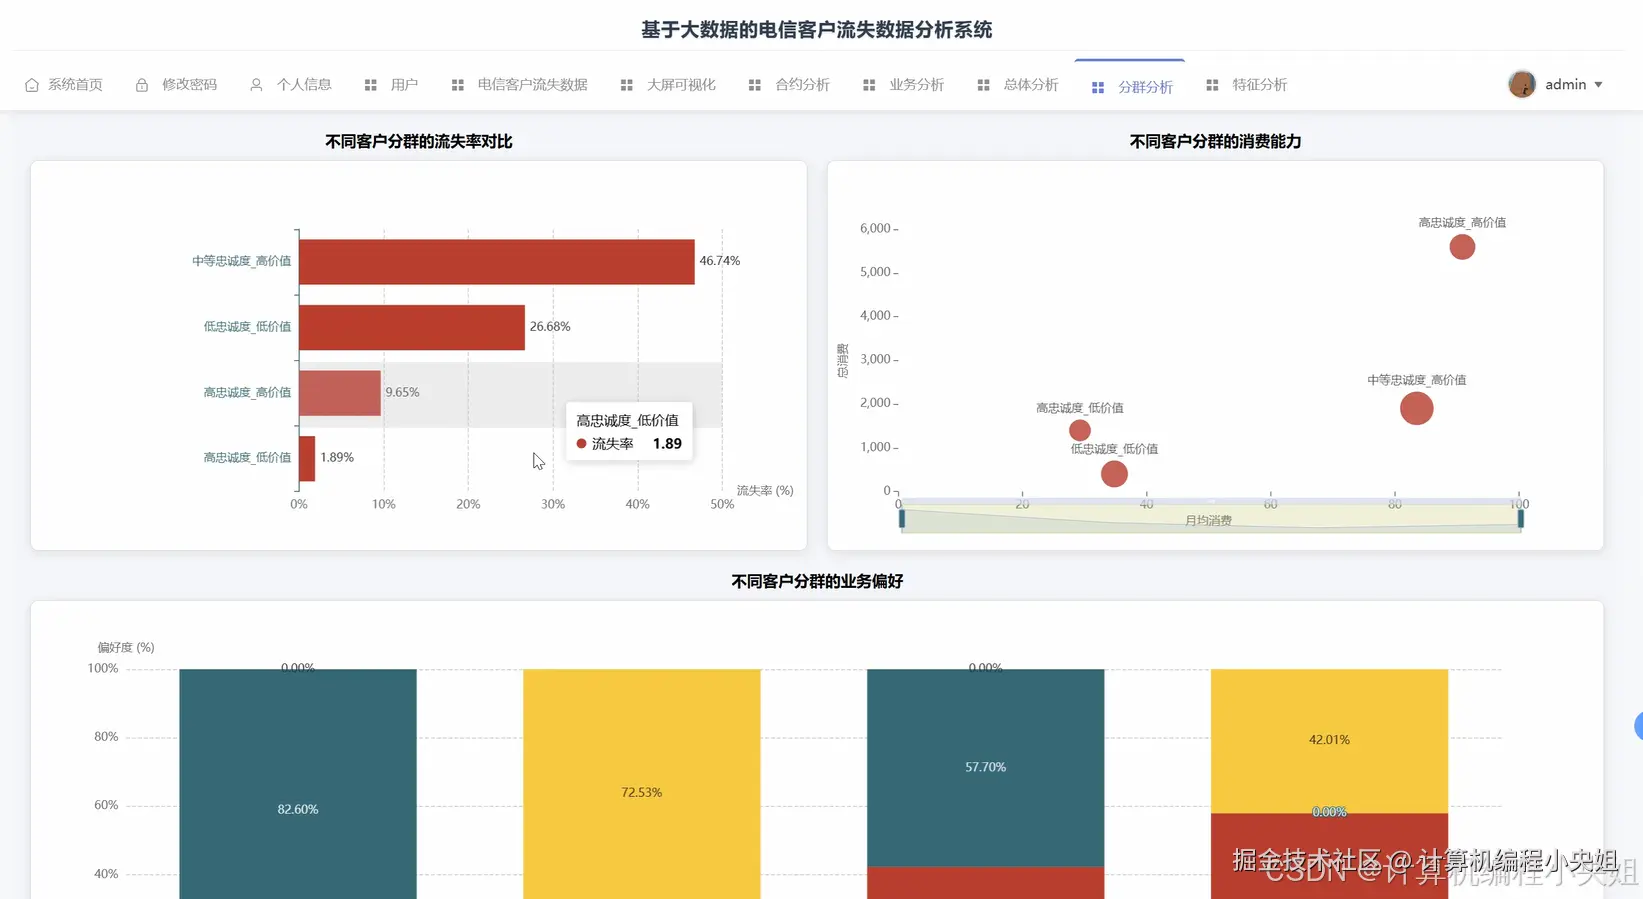Click the blue grid icon beside 分群分析
This screenshot has width=1643, height=899.
1098,88
